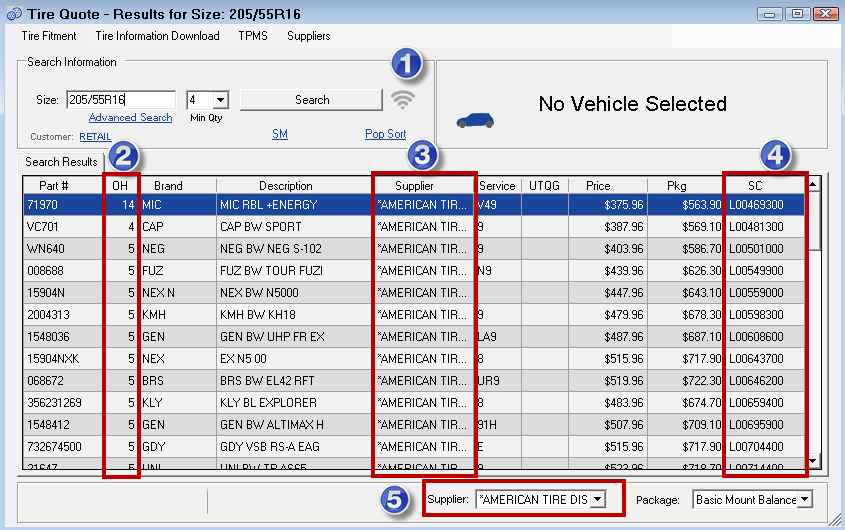Sort by Price column header

[x=598, y=186]
